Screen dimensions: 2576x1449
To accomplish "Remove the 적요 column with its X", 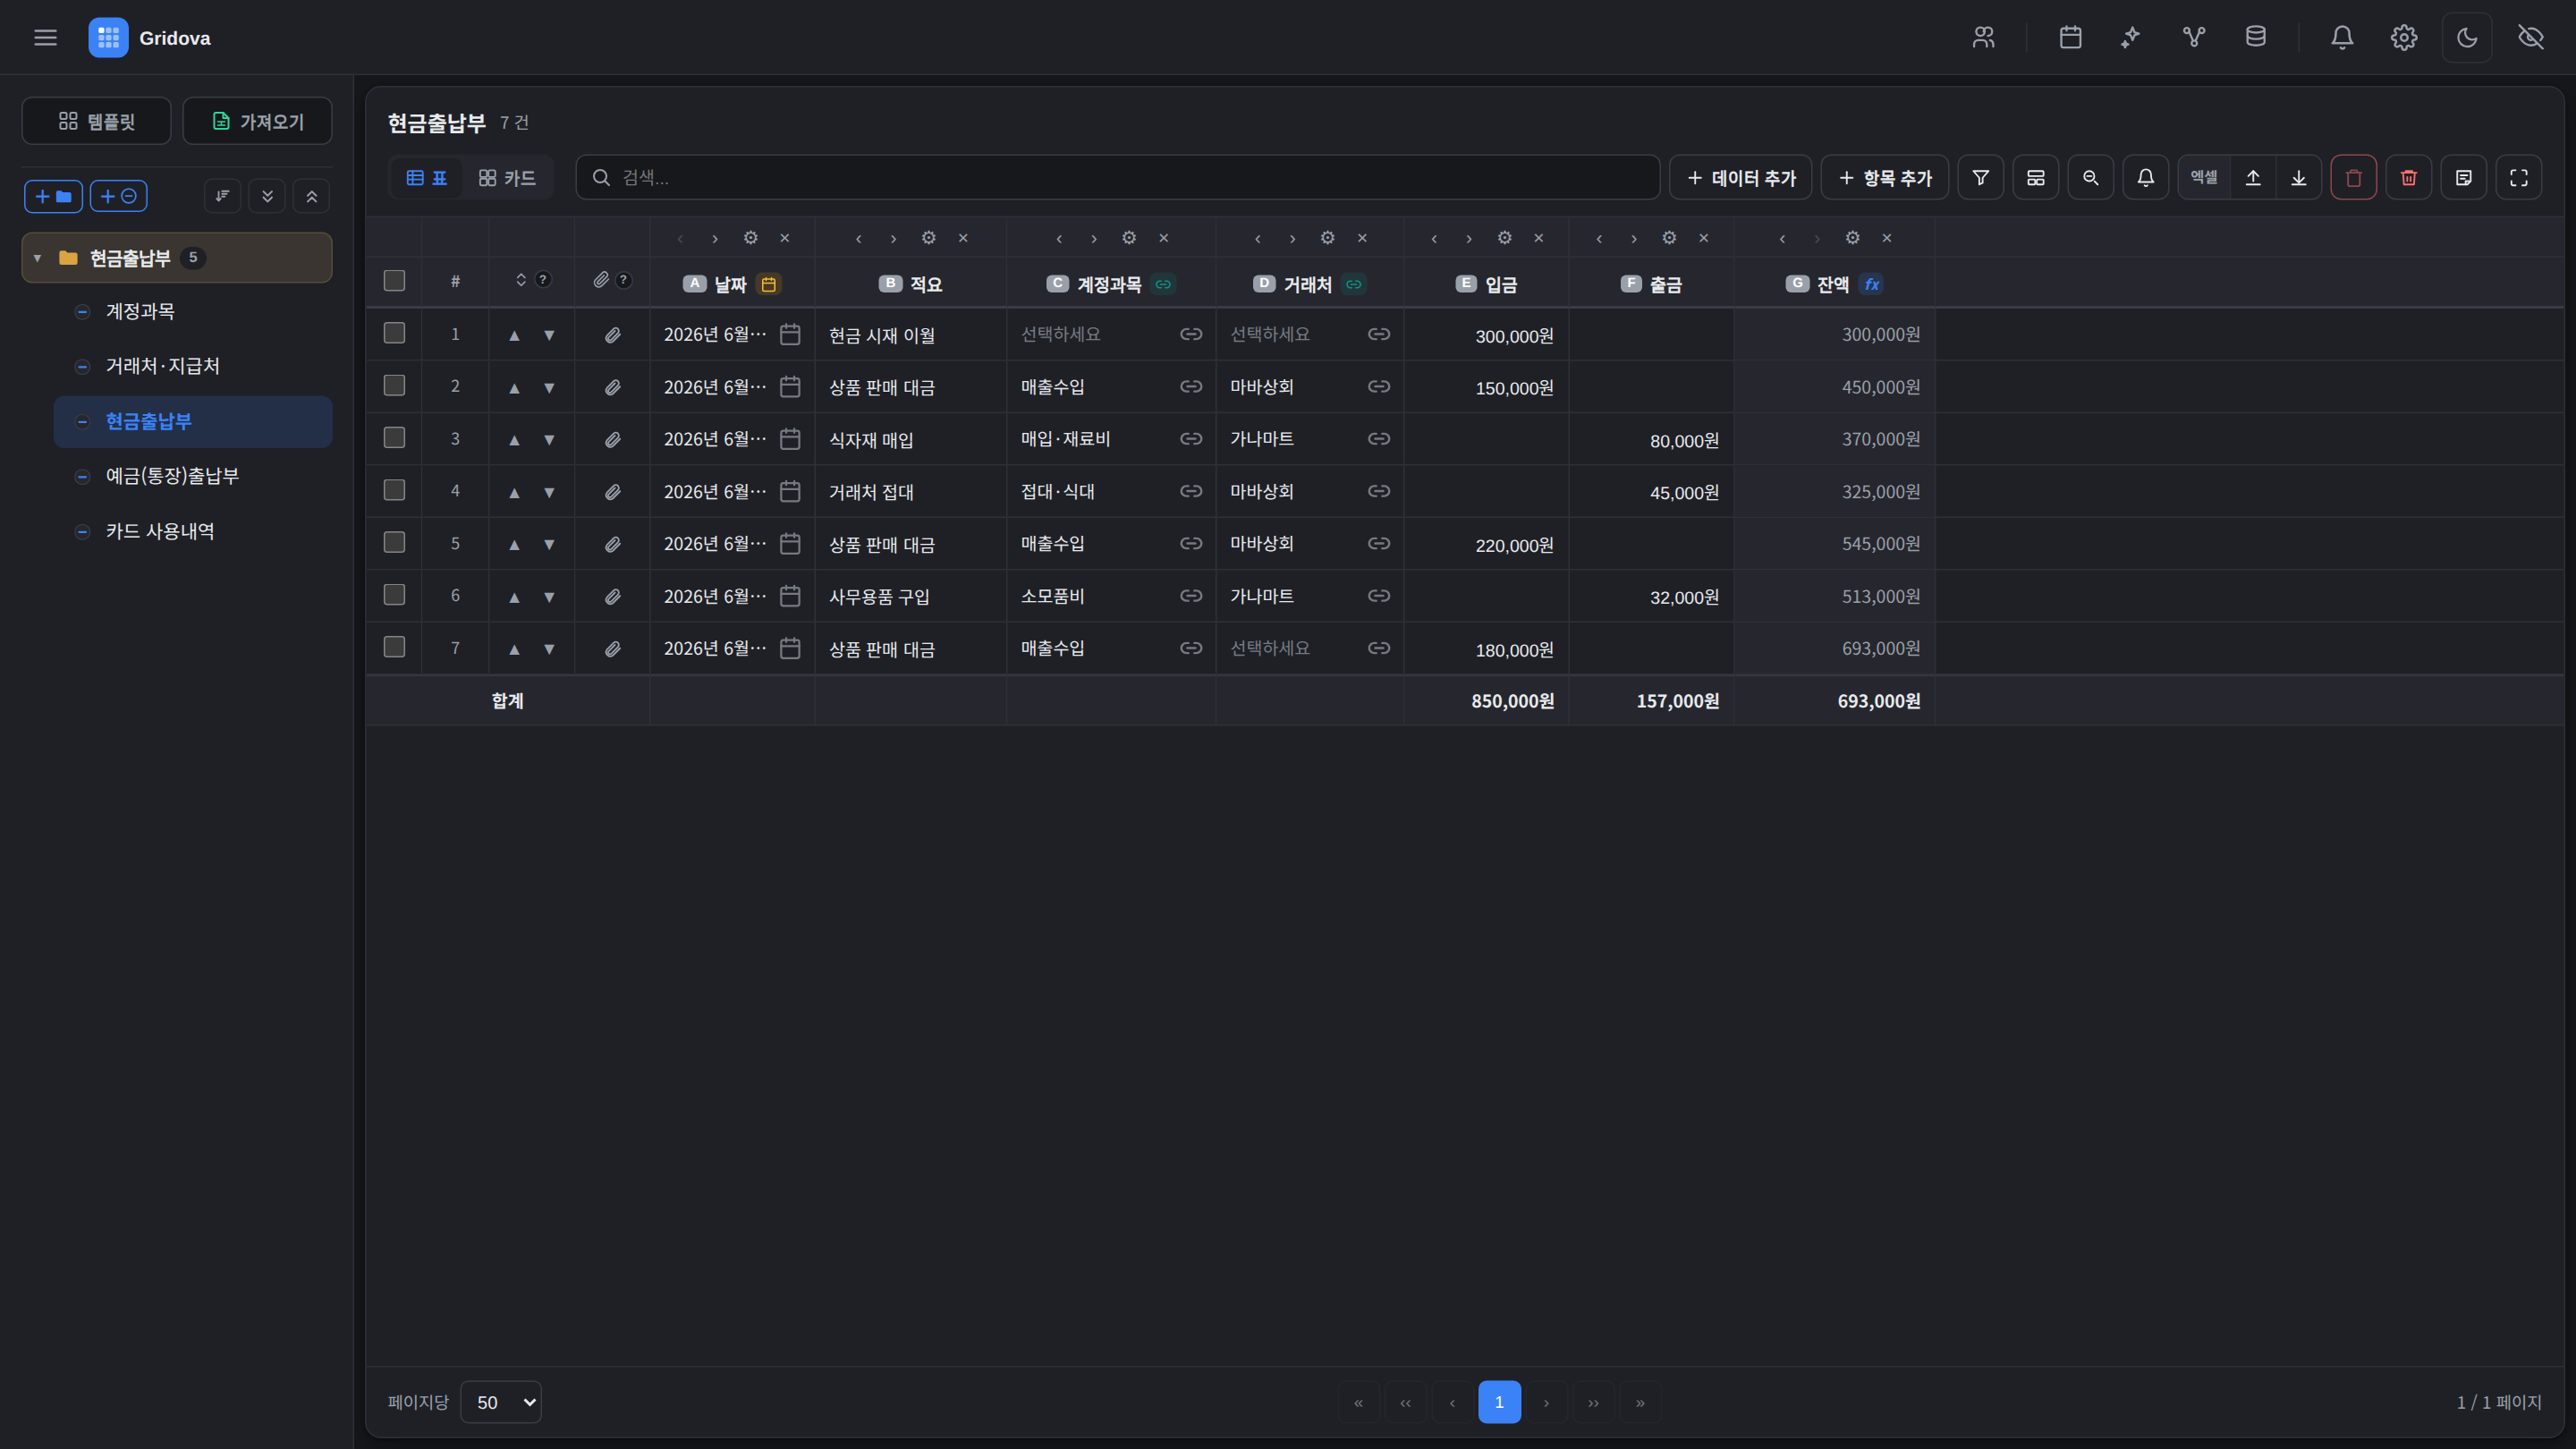I will [x=962, y=238].
